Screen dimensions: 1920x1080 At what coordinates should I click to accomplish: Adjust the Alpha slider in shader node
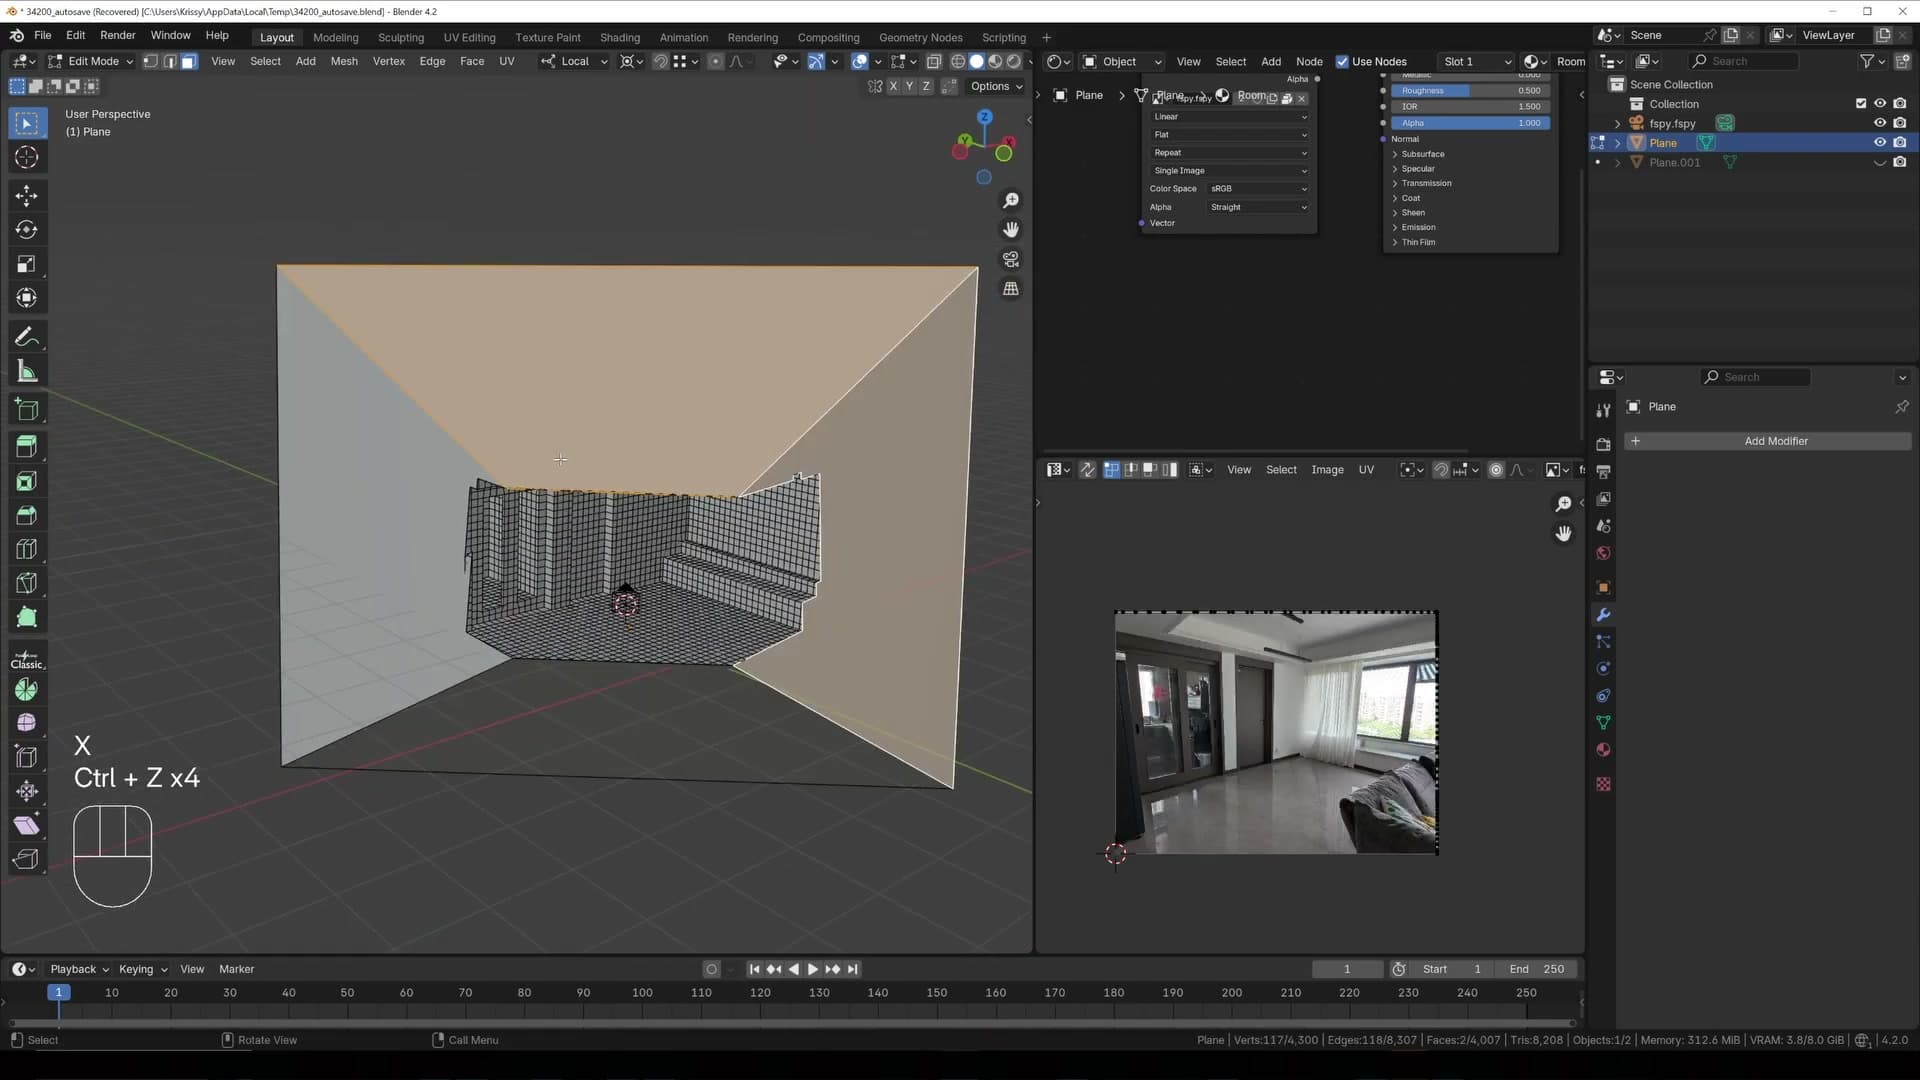click(x=1470, y=123)
